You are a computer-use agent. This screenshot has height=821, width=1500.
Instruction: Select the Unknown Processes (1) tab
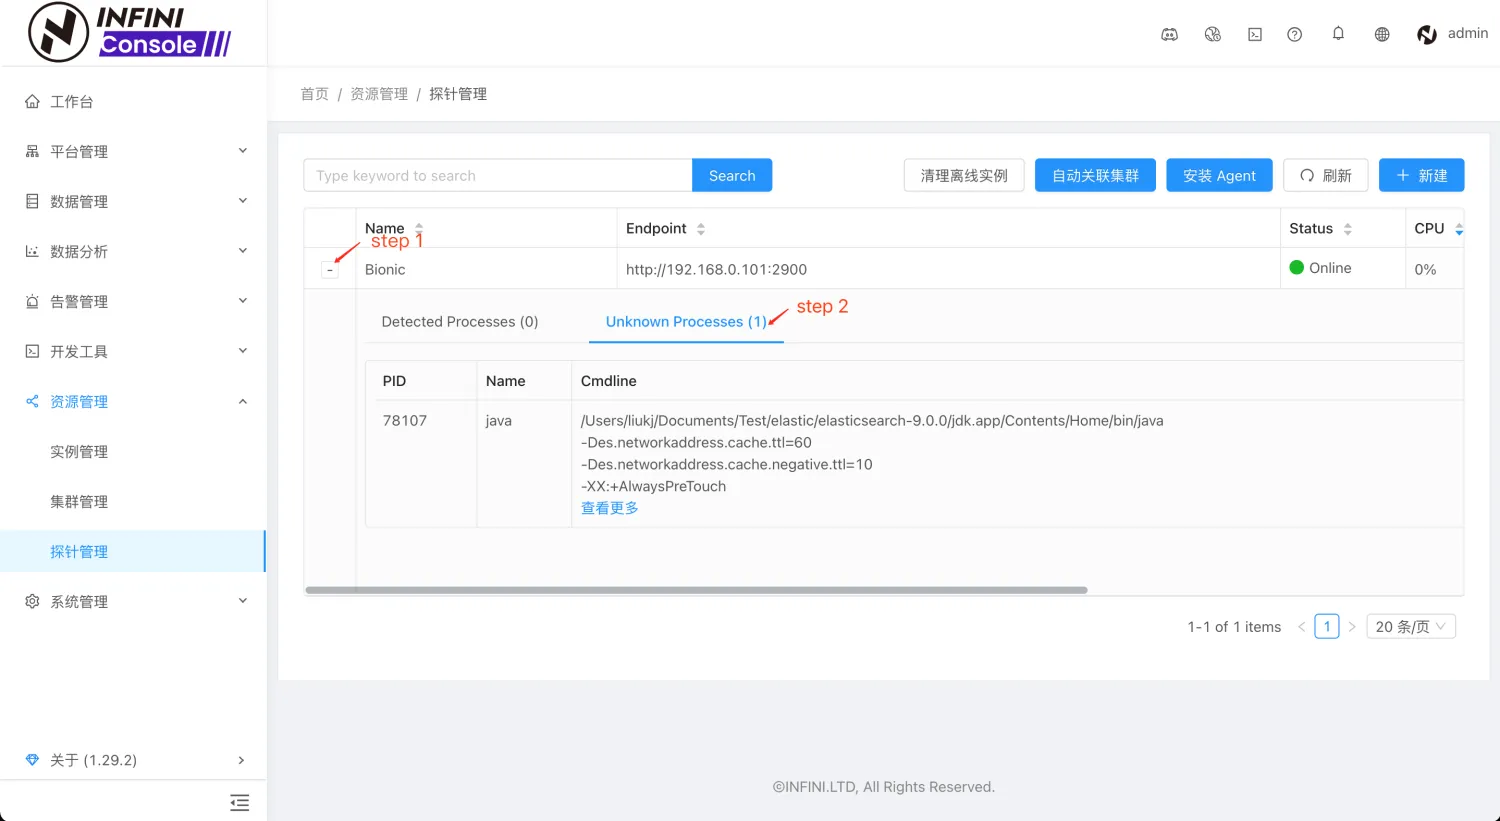pos(686,321)
